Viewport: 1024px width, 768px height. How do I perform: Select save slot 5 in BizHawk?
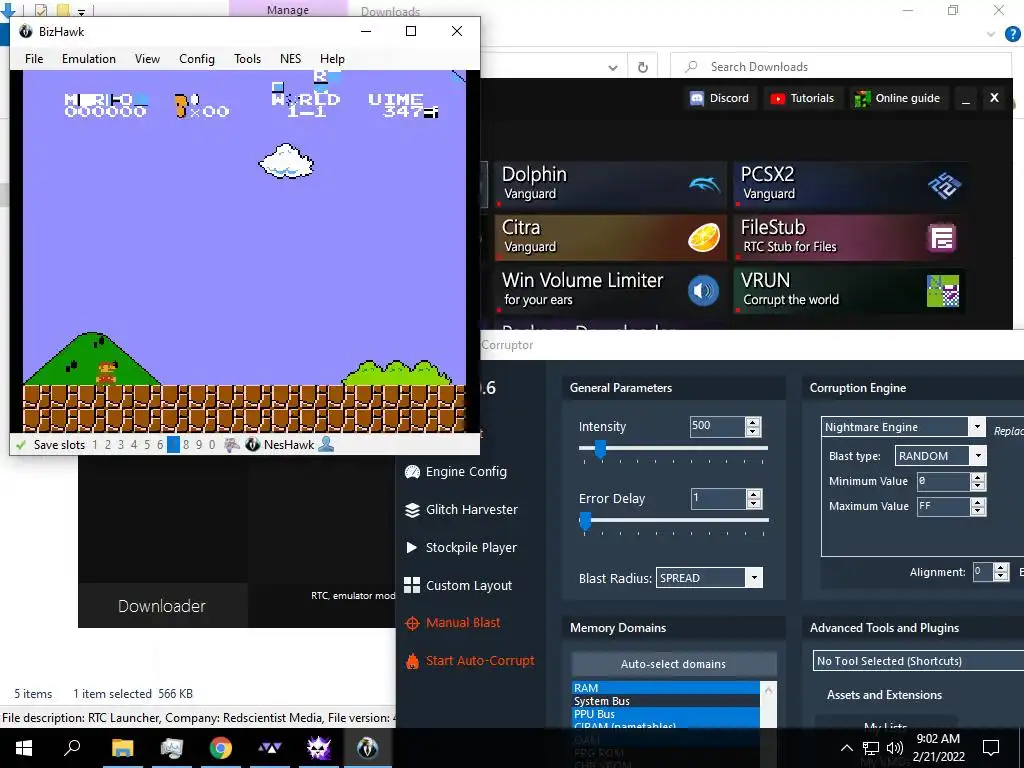[147, 445]
